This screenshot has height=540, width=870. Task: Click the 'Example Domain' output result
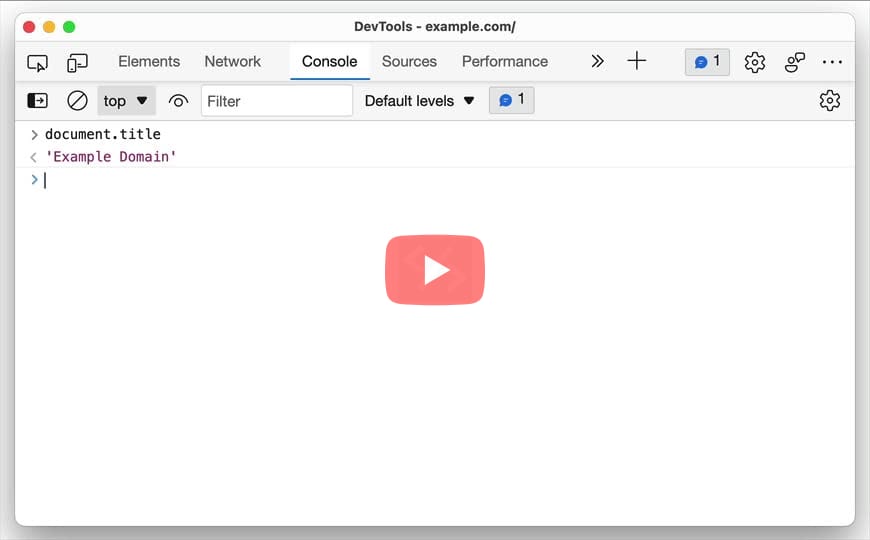(110, 157)
